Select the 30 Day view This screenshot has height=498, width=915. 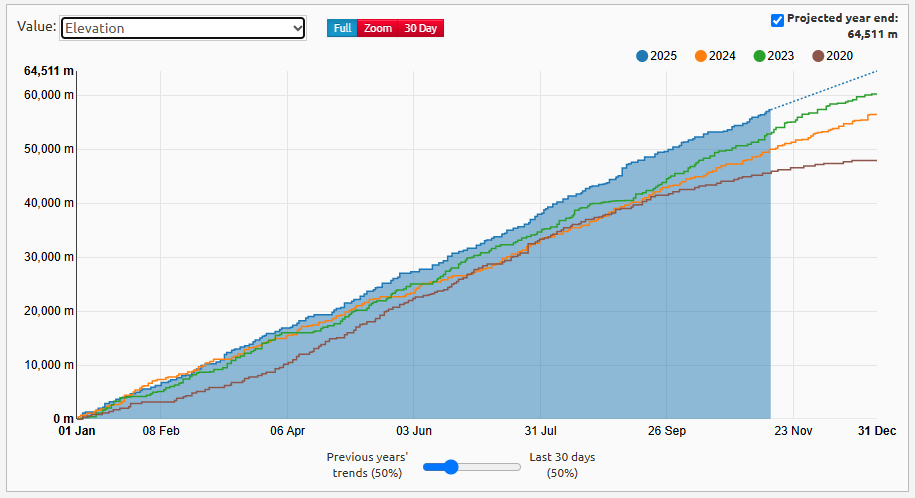click(x=420, y=28)
